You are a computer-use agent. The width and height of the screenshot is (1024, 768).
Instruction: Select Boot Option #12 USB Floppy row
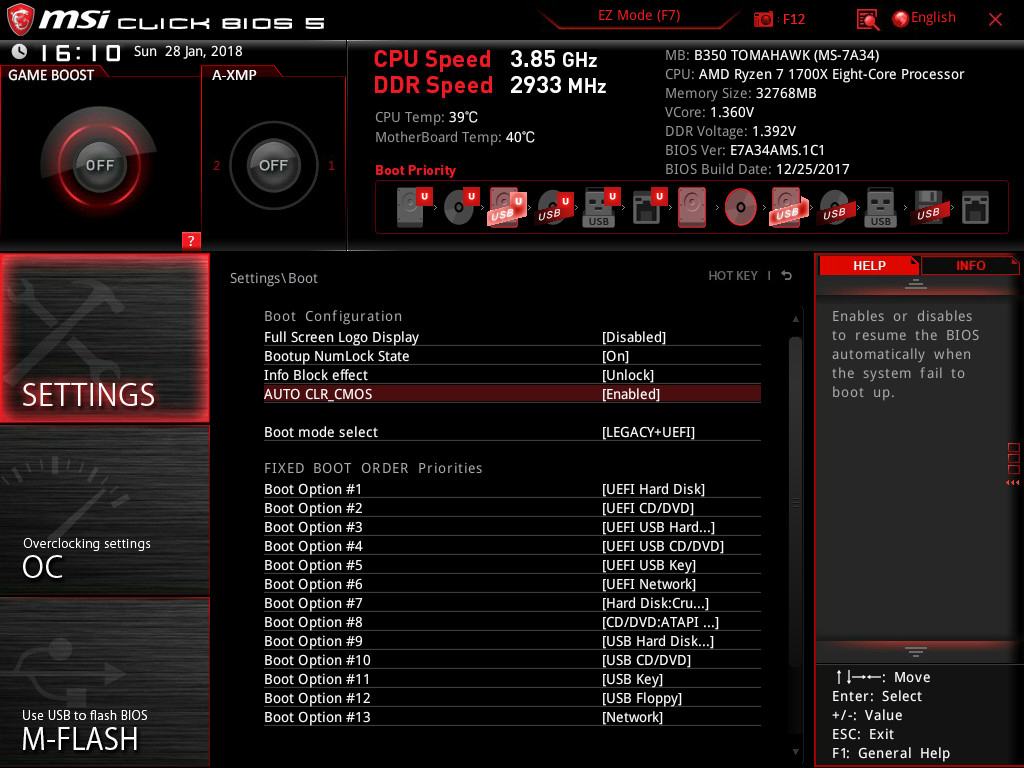[512, 698]
